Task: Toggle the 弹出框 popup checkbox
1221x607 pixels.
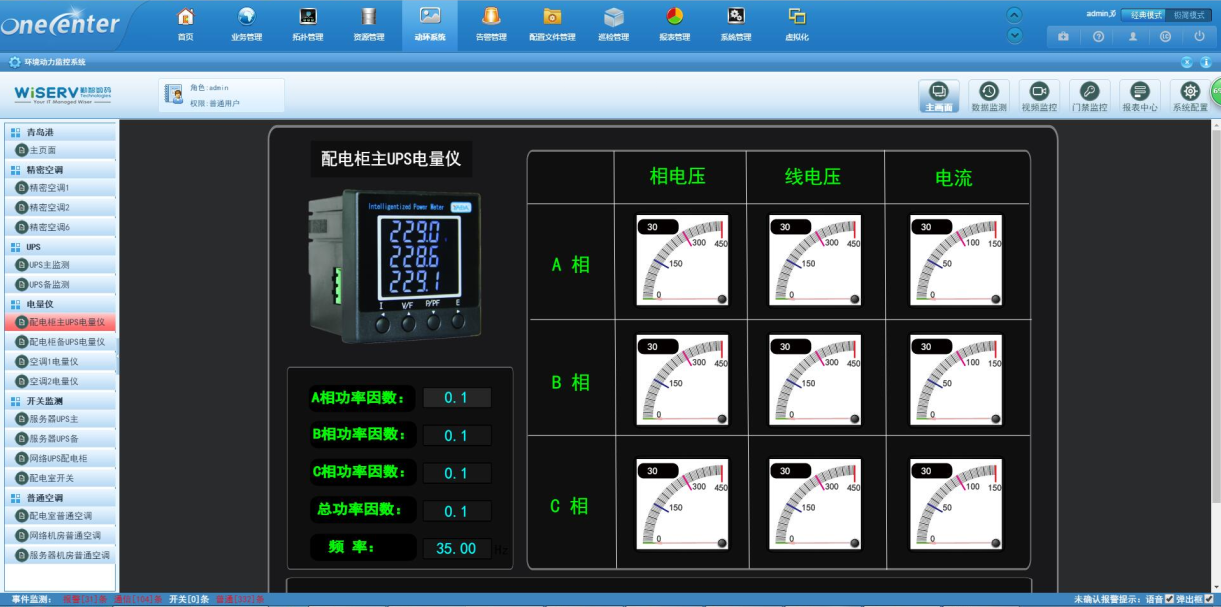Action: [1209, 600]
